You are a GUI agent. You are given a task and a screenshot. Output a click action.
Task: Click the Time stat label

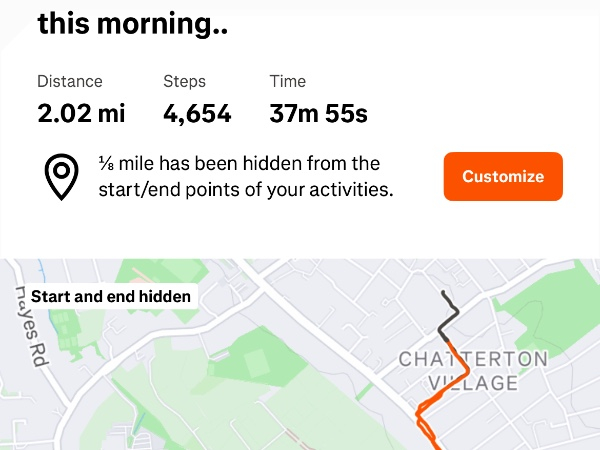[288, 81]
